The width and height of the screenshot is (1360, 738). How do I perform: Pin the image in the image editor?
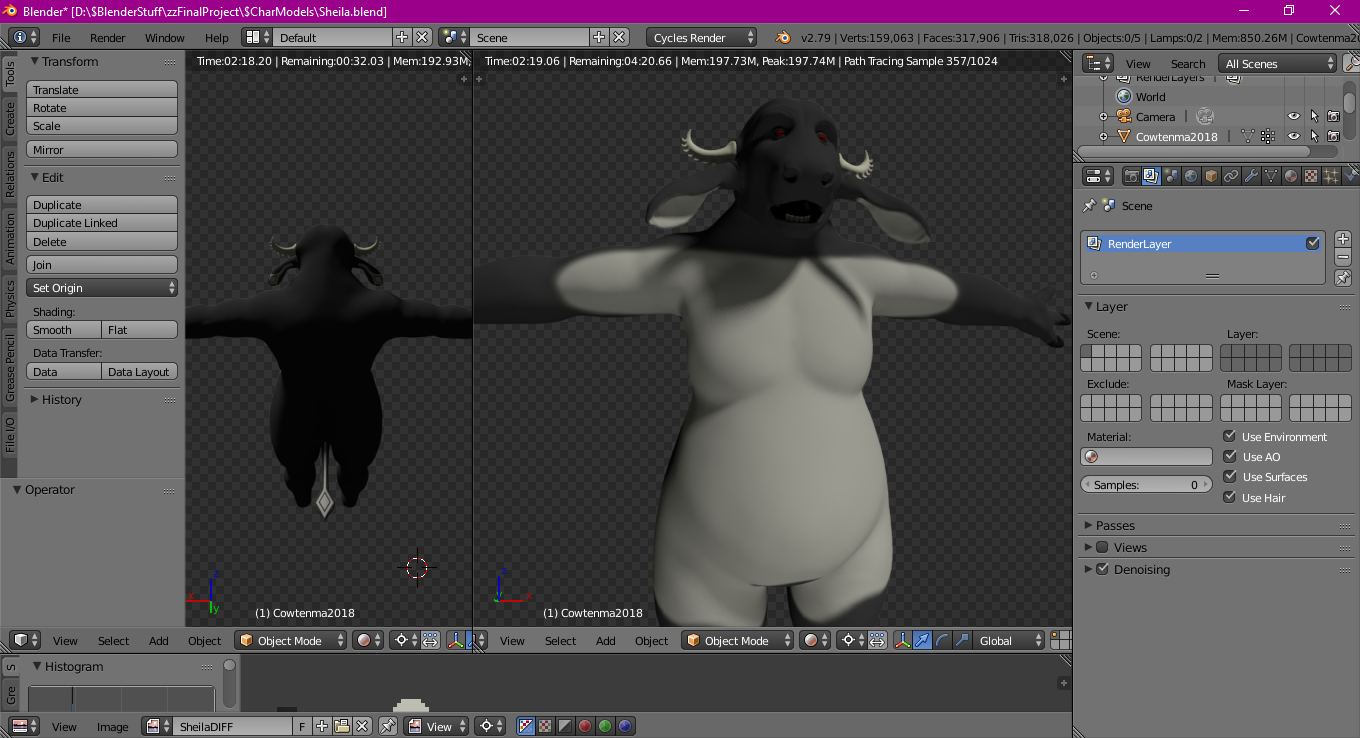(387, 727)
